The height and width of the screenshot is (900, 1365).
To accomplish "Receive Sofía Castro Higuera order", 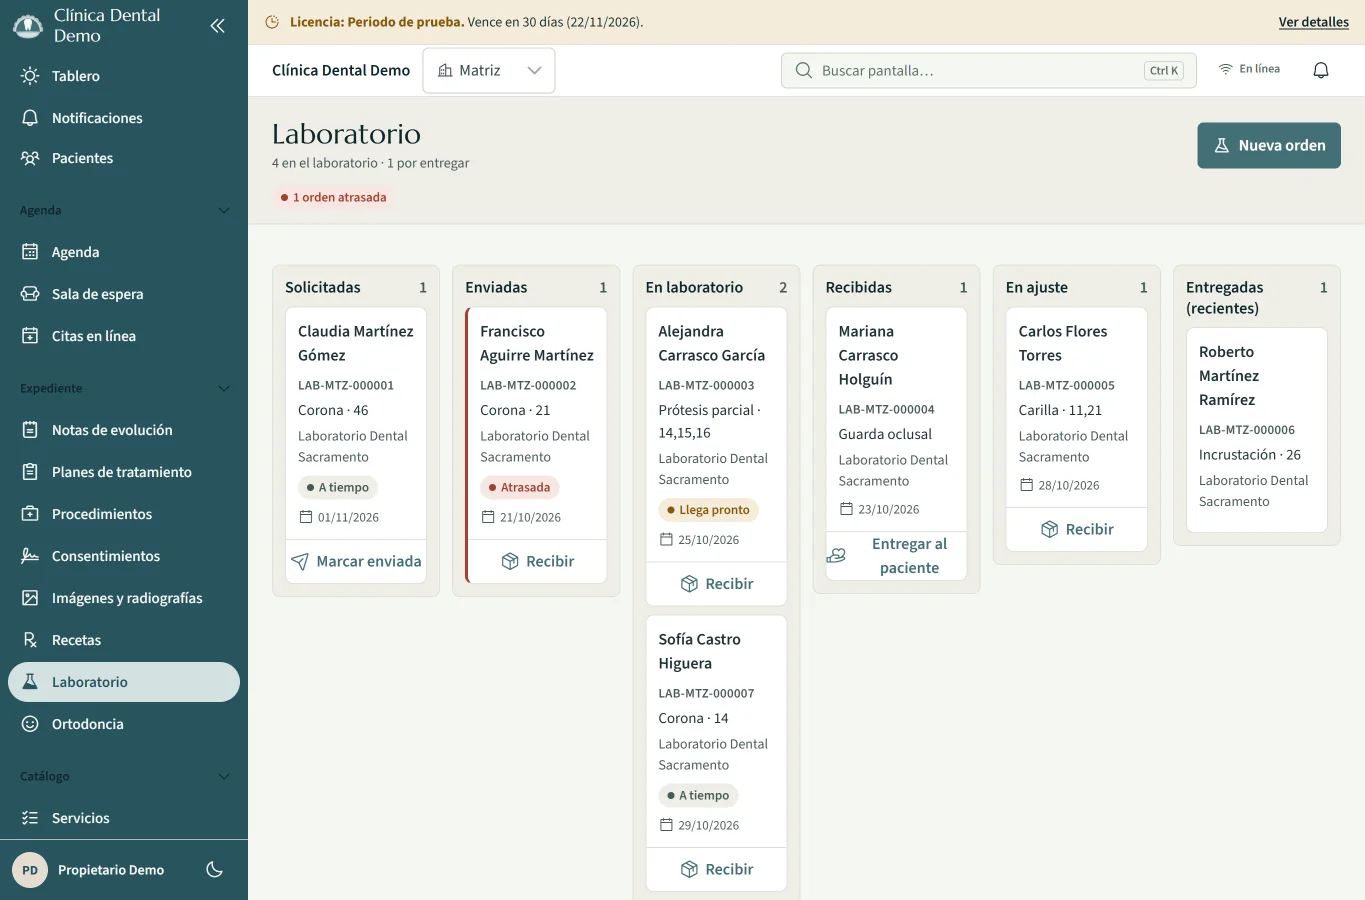I will pos(716,870).
